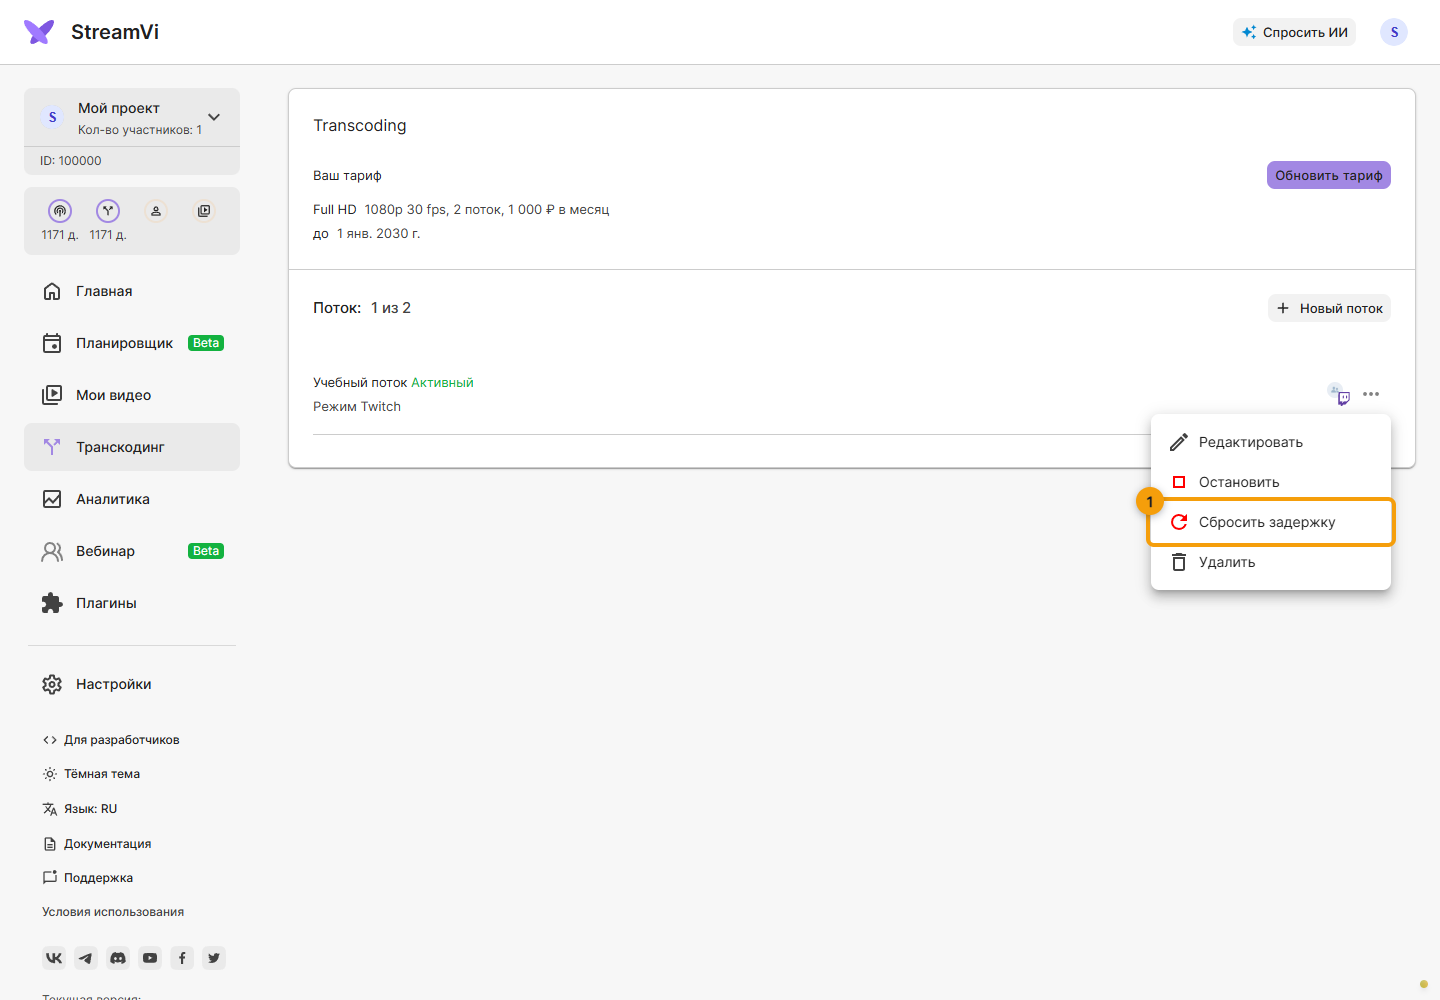Image resolution: width=1440 pixels, height=1000 pixels.
Task: Open the transcoding split-arrow status icon
Action: [108, 211]
